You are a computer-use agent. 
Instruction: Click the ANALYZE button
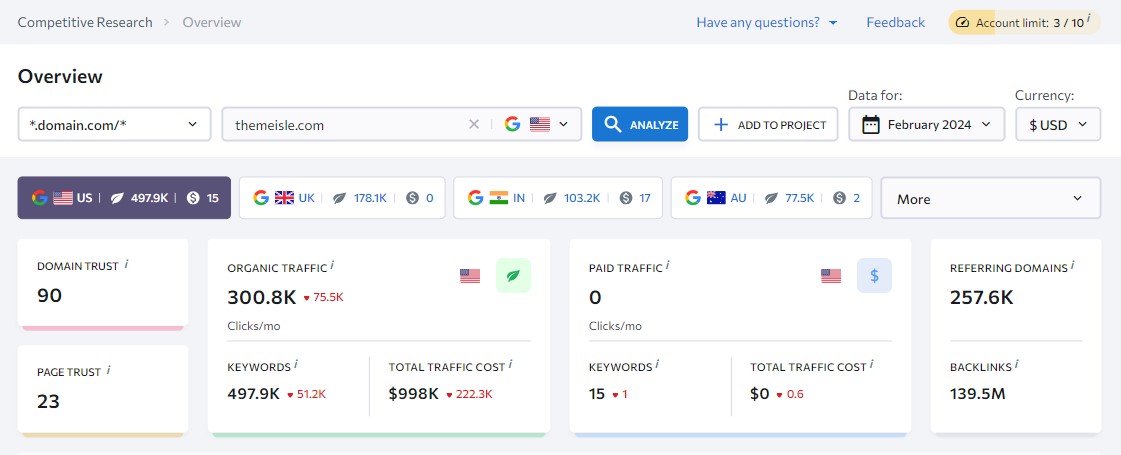pyautogui.click(x=640, y=124)
